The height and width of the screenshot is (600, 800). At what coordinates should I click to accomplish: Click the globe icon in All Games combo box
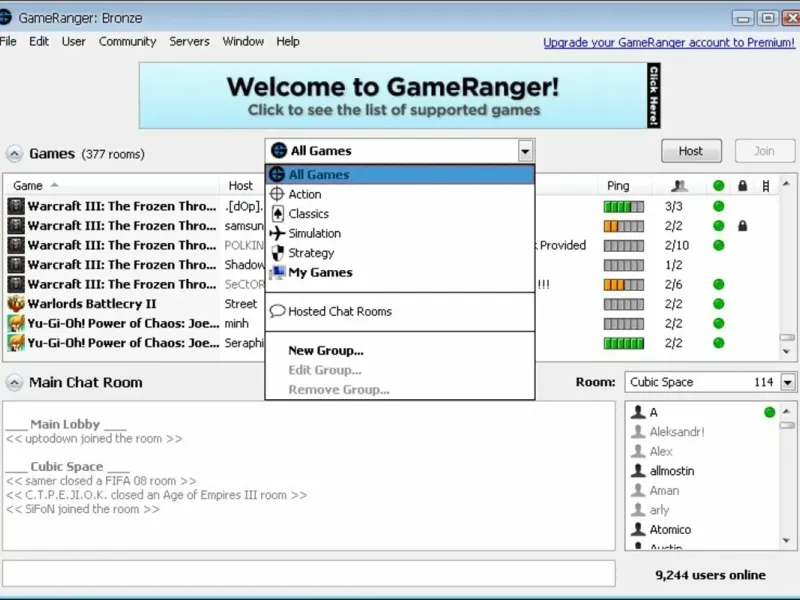click(279, 151)
